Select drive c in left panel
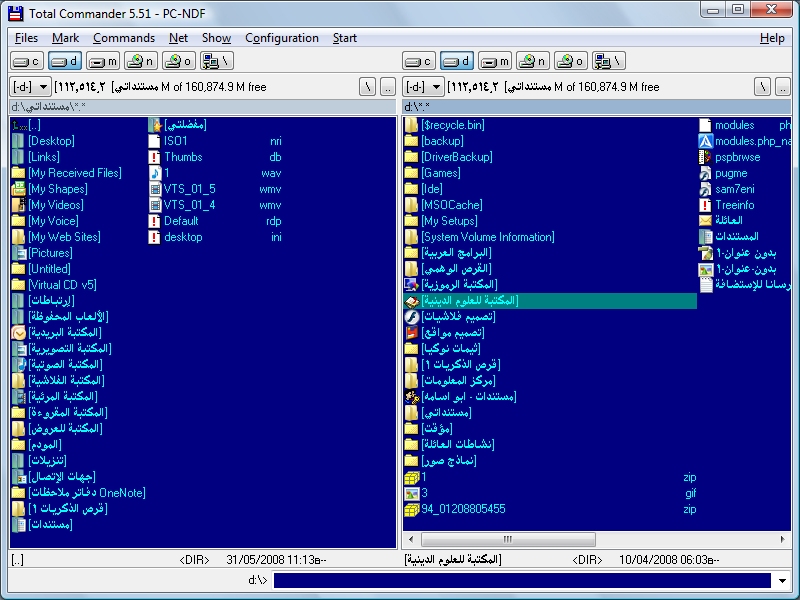 (x=27, y=61)
